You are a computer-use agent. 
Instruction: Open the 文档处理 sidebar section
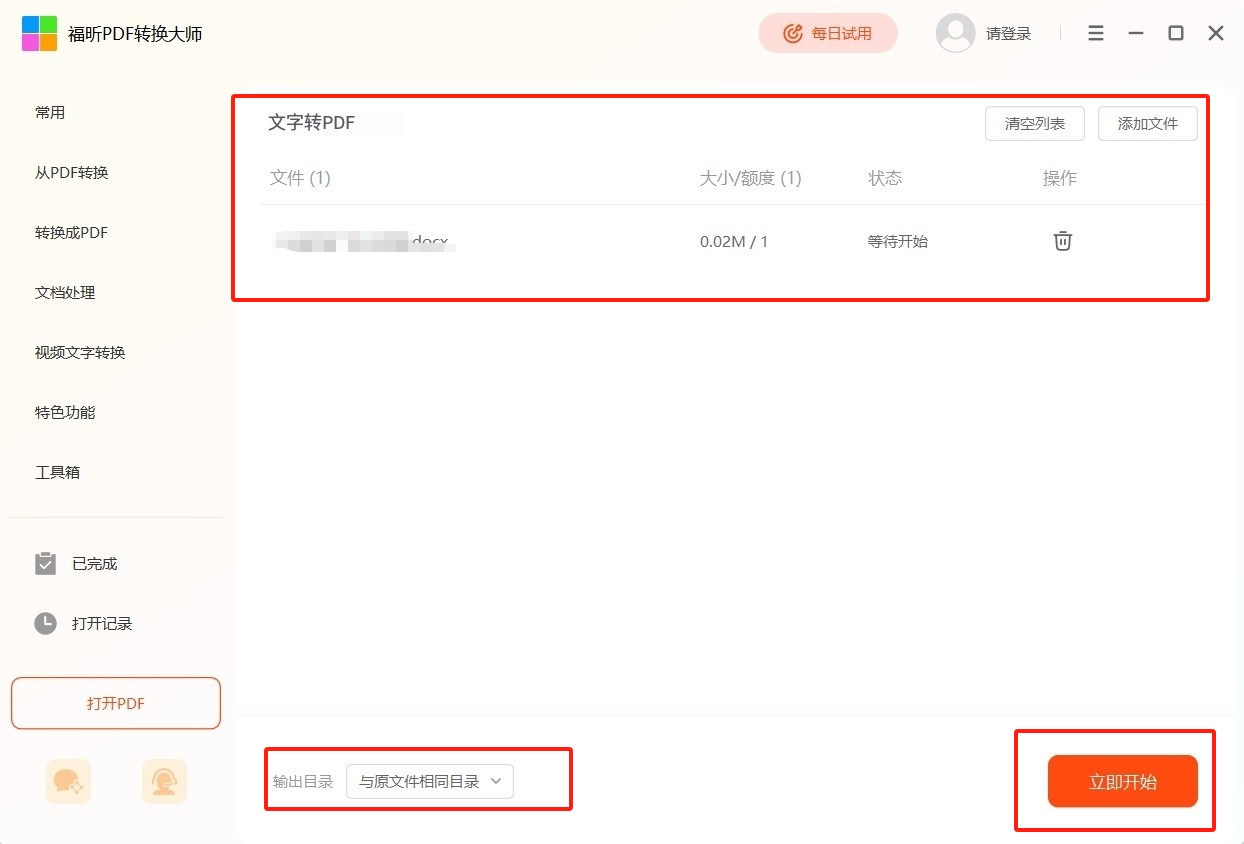pos(65,293)
